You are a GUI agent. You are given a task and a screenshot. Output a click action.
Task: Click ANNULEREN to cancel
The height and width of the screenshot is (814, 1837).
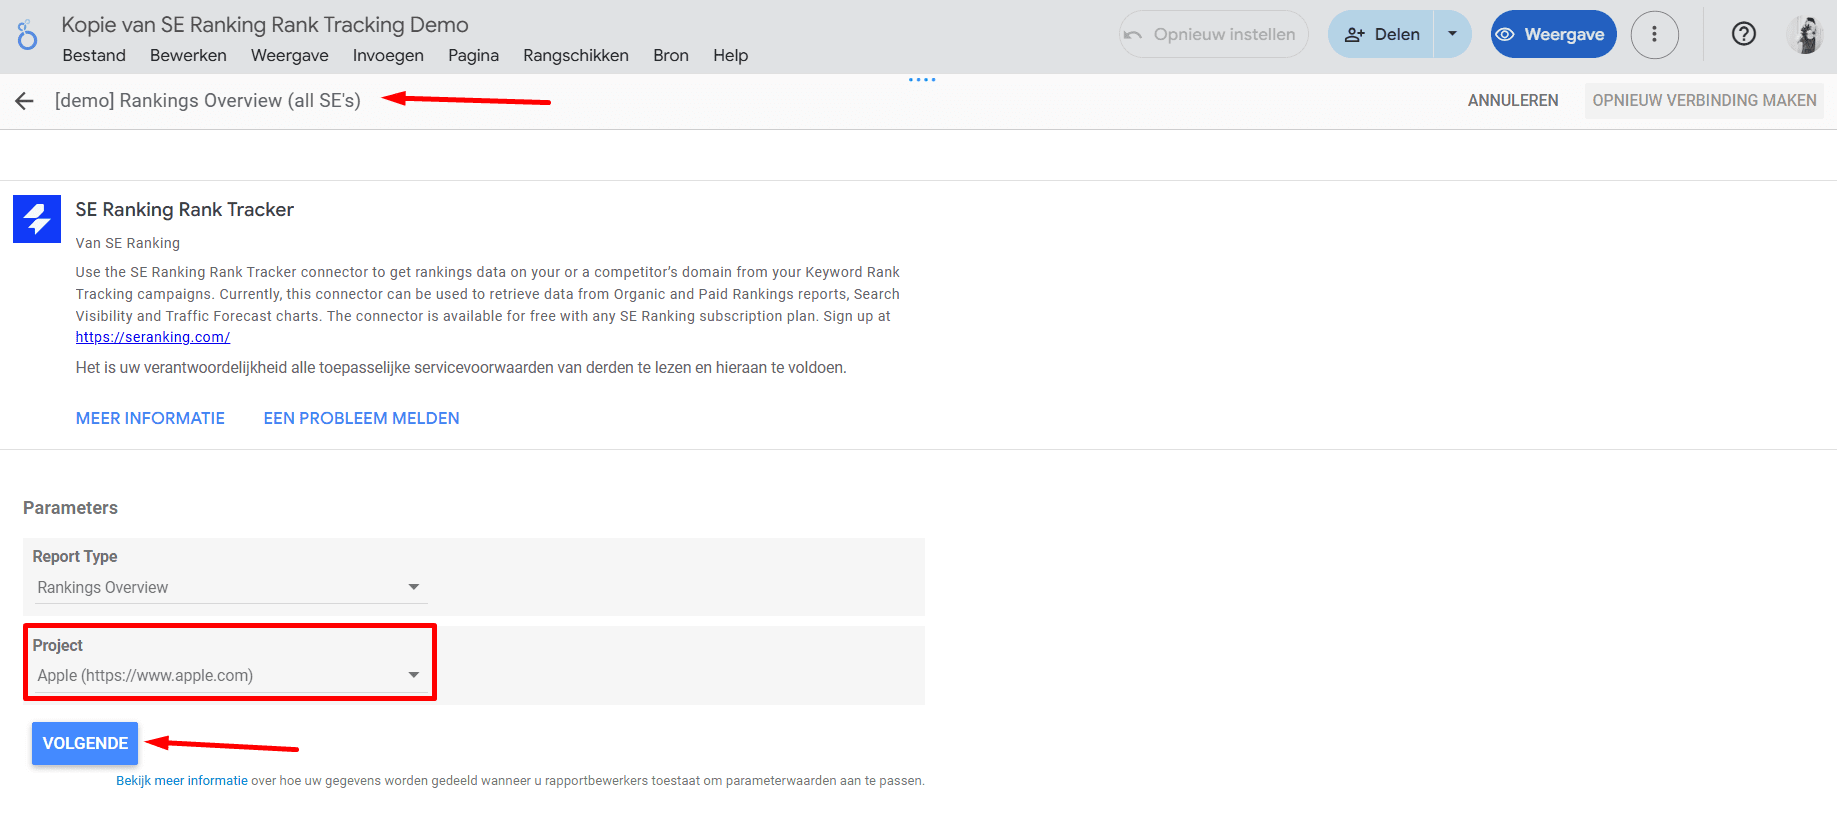pos(1513,101)
